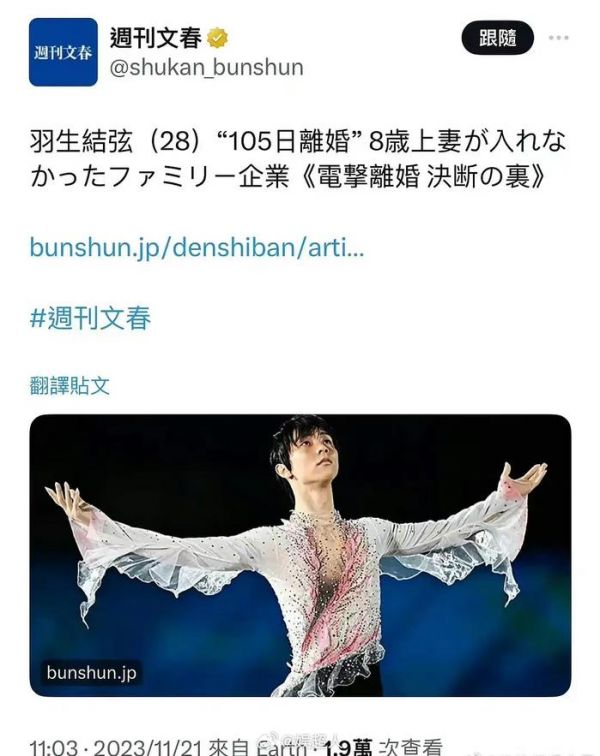The width and height of the screenshot is (600, 756).
Task: Click the skater's outstretched left sleeve in the image
Action: 463,535
